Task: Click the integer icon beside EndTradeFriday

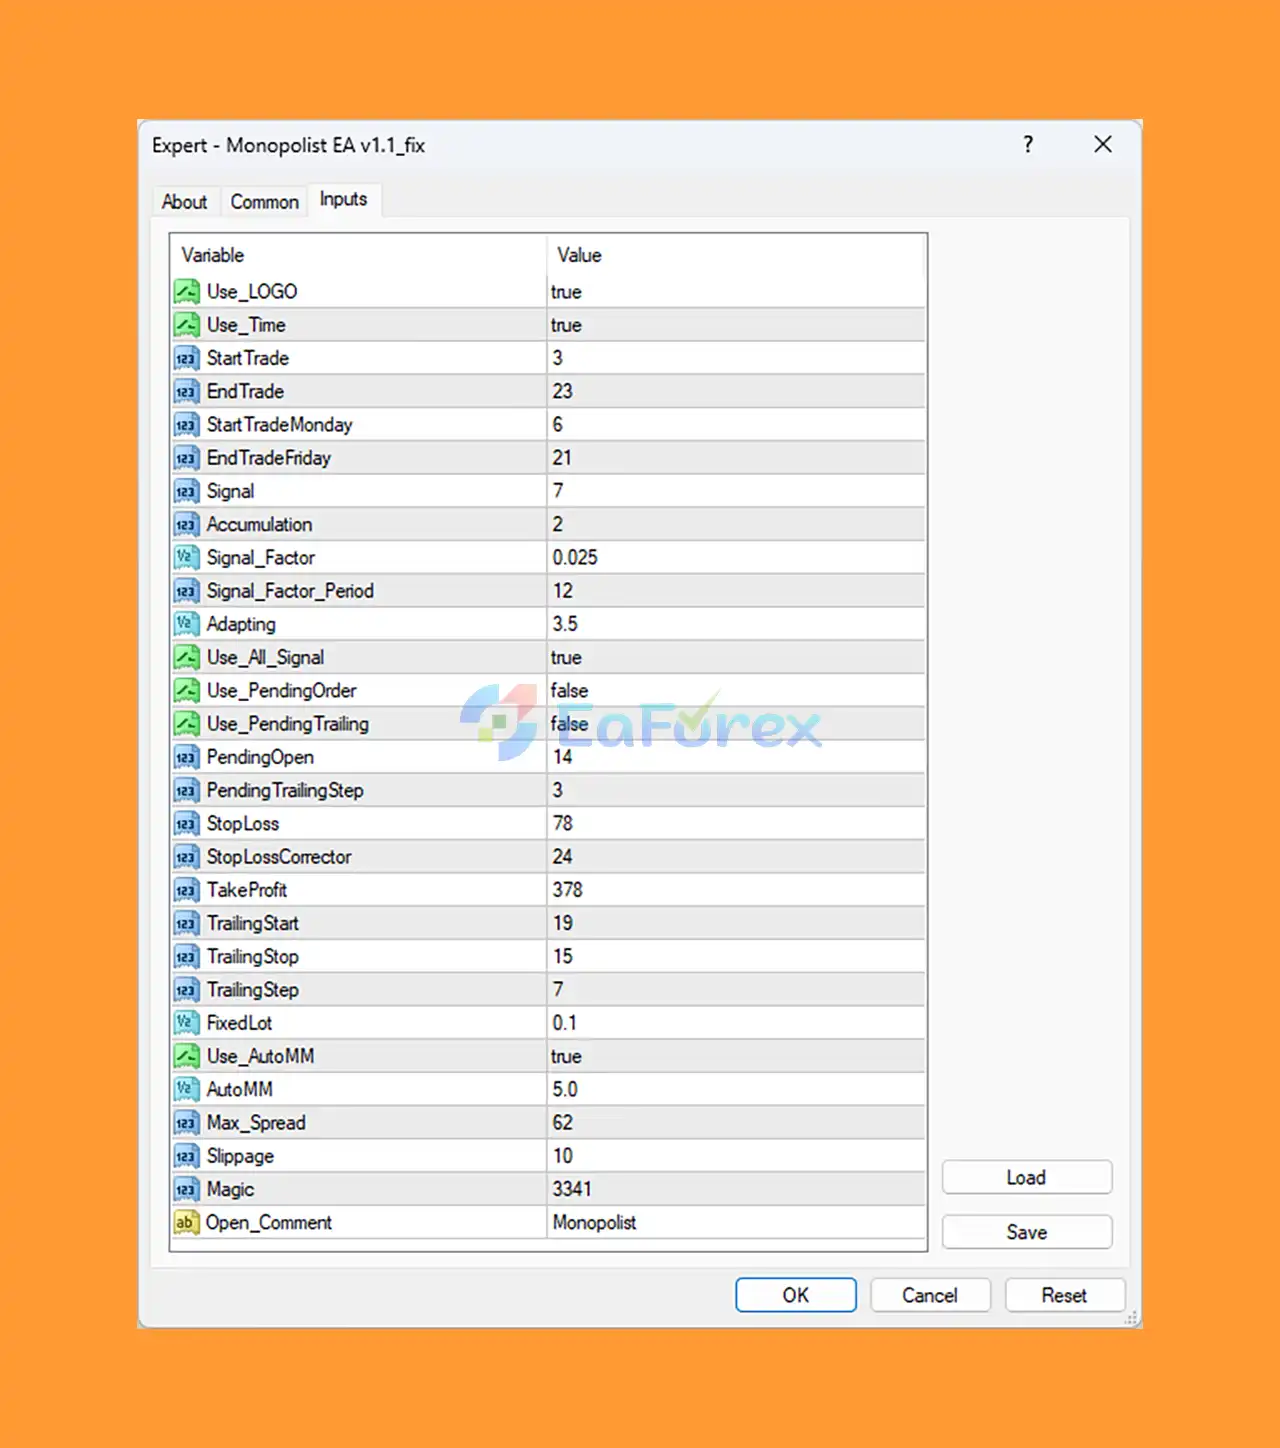Action: [x=187, y=458]
